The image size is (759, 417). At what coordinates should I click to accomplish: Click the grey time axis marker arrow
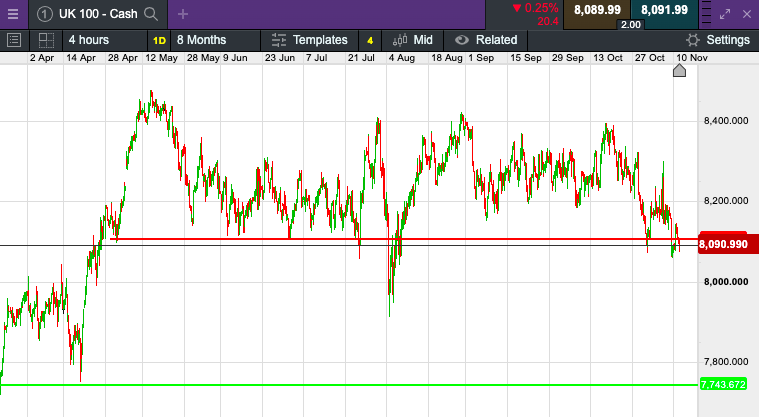680,71
